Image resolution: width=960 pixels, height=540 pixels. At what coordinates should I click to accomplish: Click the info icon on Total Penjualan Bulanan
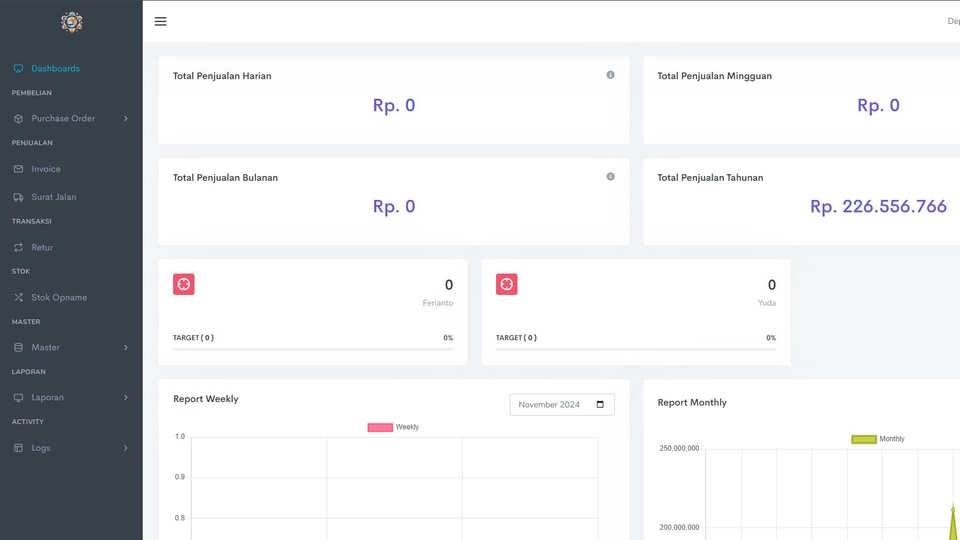pos(610,177)
